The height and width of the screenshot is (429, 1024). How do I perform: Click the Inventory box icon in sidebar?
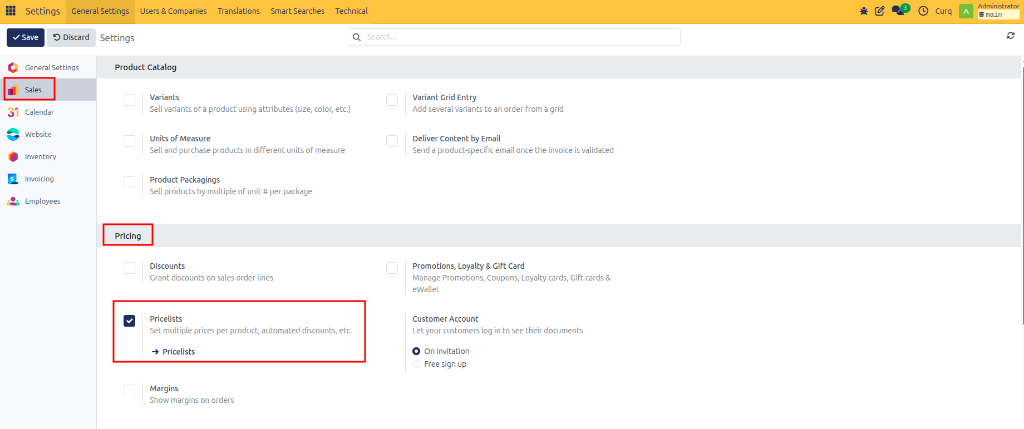pos(12,157)
